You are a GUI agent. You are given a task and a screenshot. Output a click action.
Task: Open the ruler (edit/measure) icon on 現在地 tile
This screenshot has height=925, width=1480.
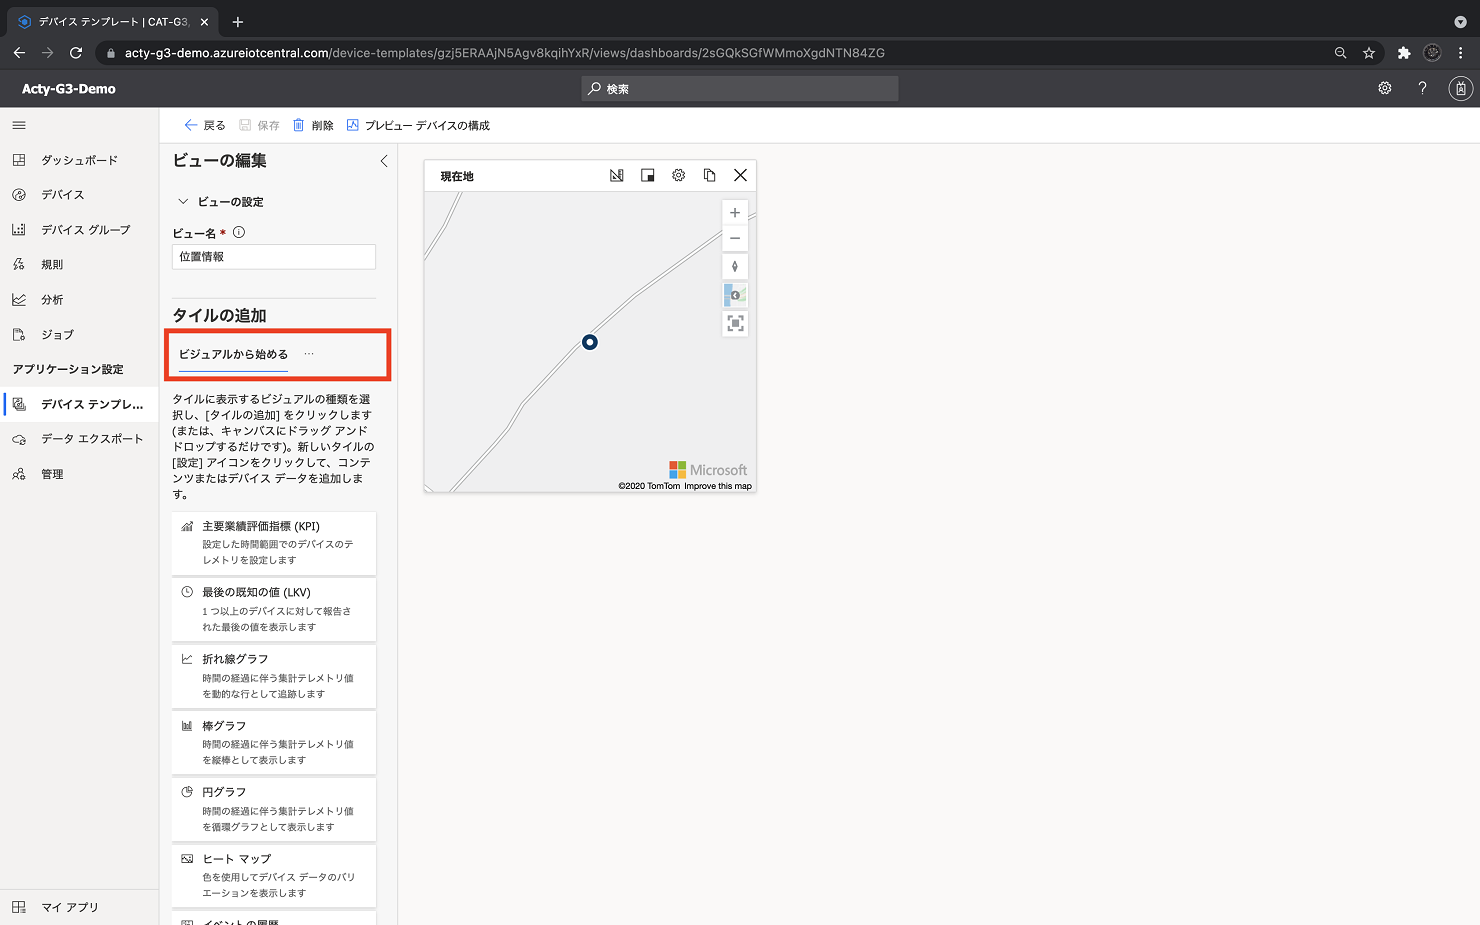pos(617,176)
